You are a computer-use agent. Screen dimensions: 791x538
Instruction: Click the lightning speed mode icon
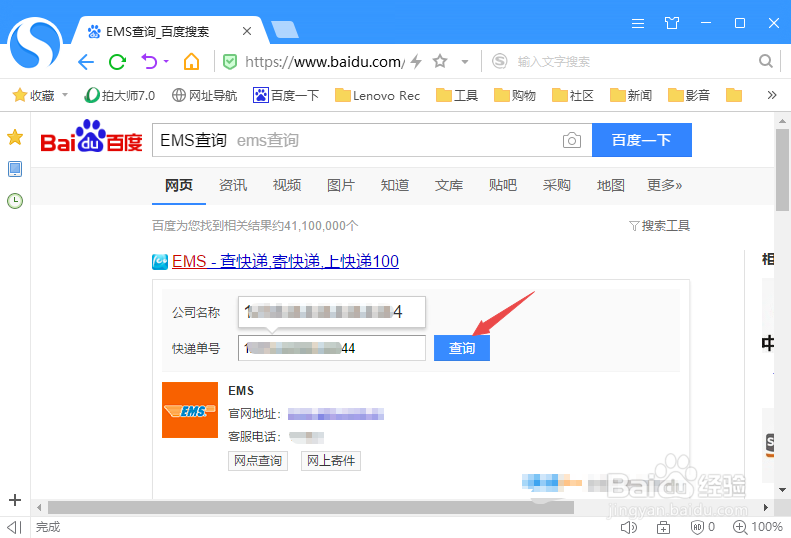click(416, 62)
